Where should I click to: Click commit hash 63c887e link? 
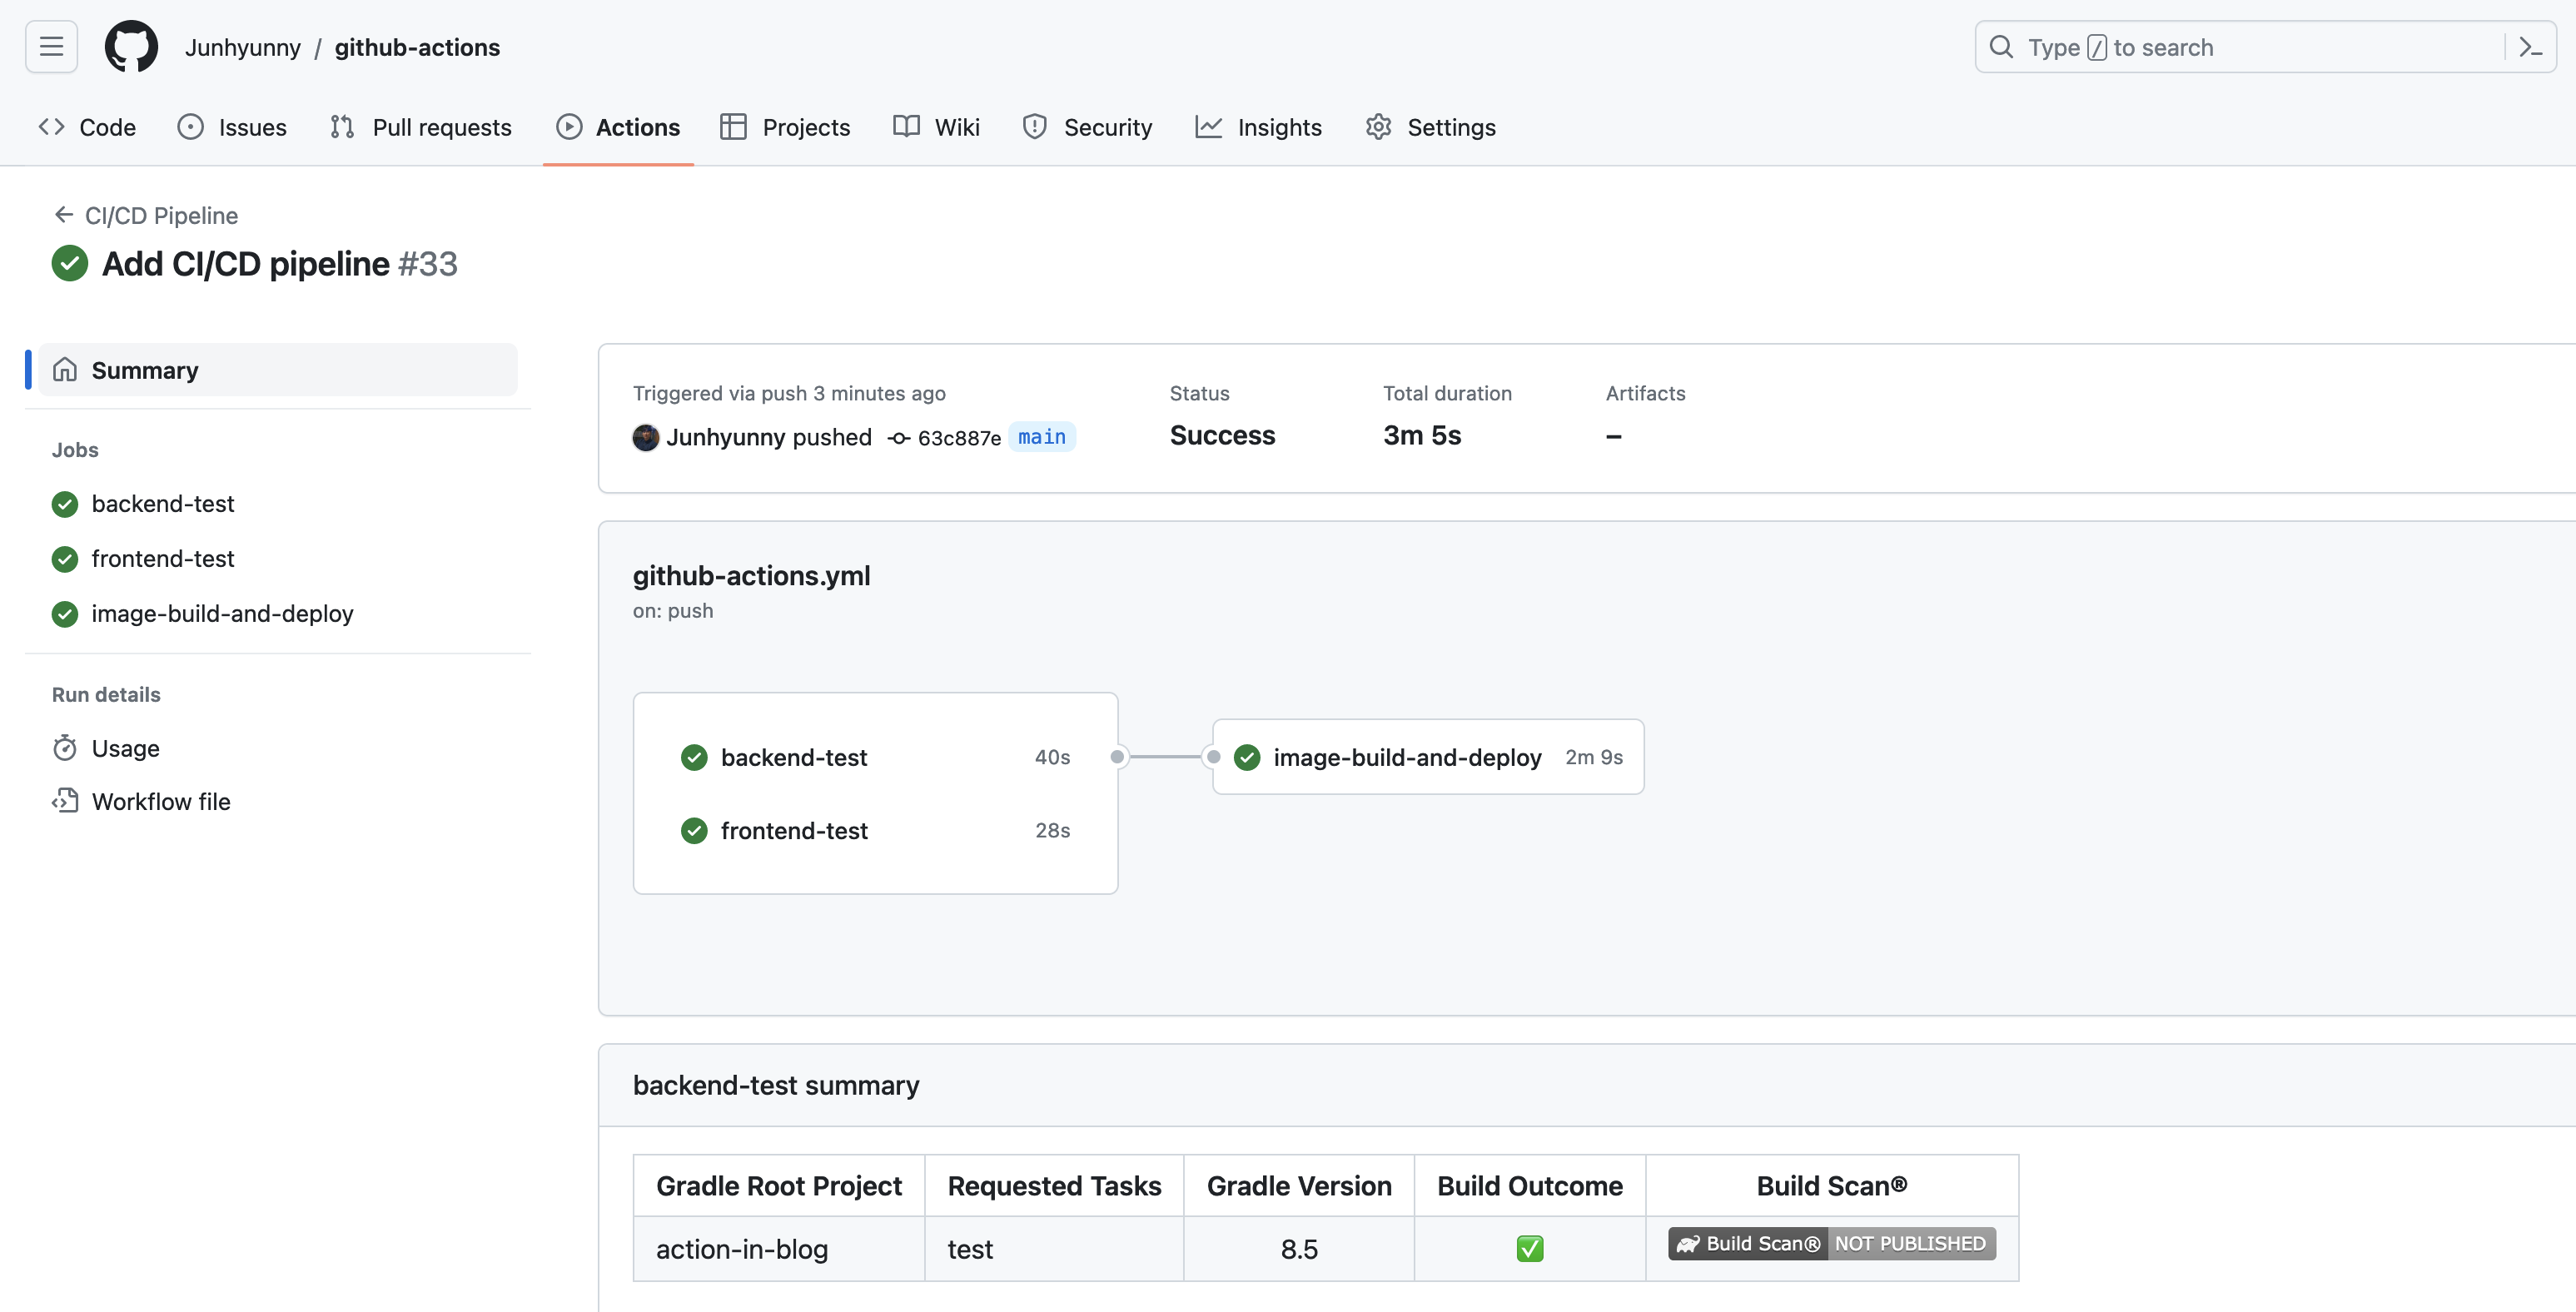tap(958, 438)
